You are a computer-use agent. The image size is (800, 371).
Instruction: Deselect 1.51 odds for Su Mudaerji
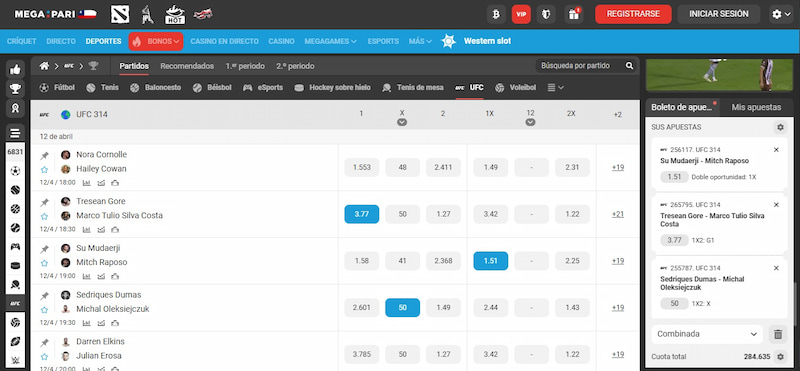point(491,261)
